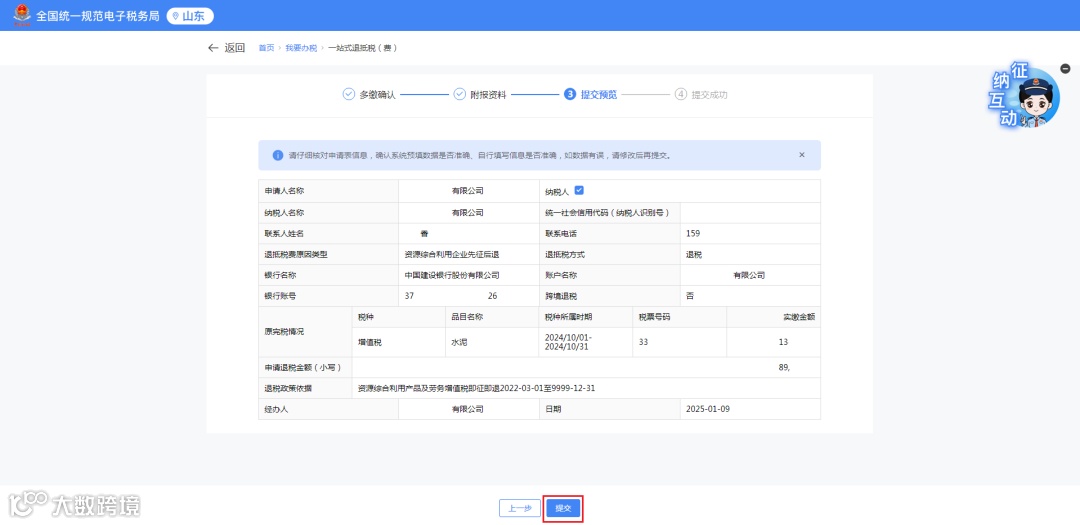Select the 提交预览 step
This screenshot has height=525, width=1080.
click(590, 94)
